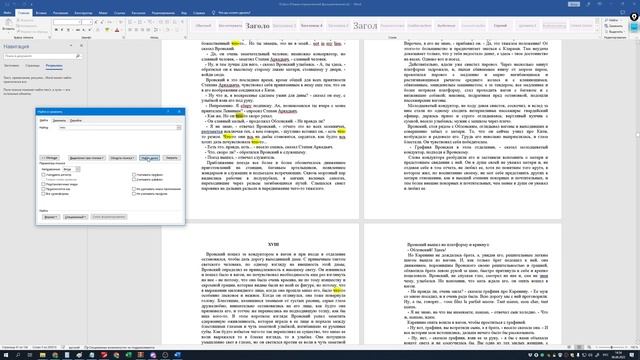
Task: Click the magnifier in navigation search box
Action: click(78, 56)
